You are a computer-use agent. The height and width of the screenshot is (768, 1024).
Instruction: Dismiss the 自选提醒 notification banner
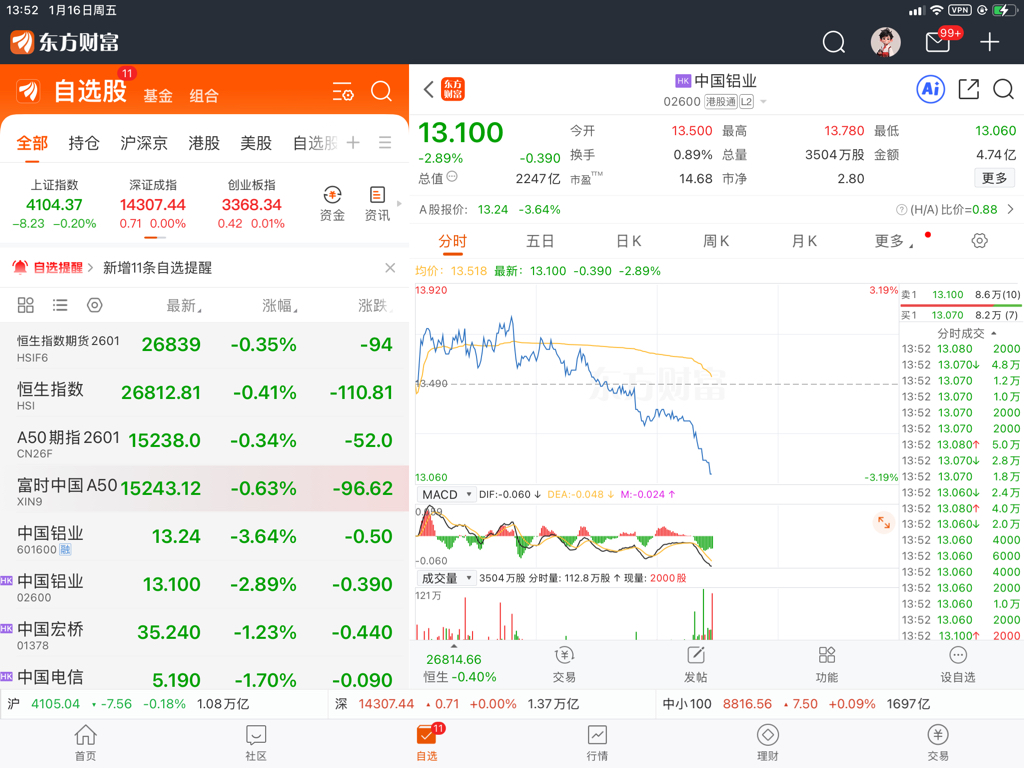390,268
